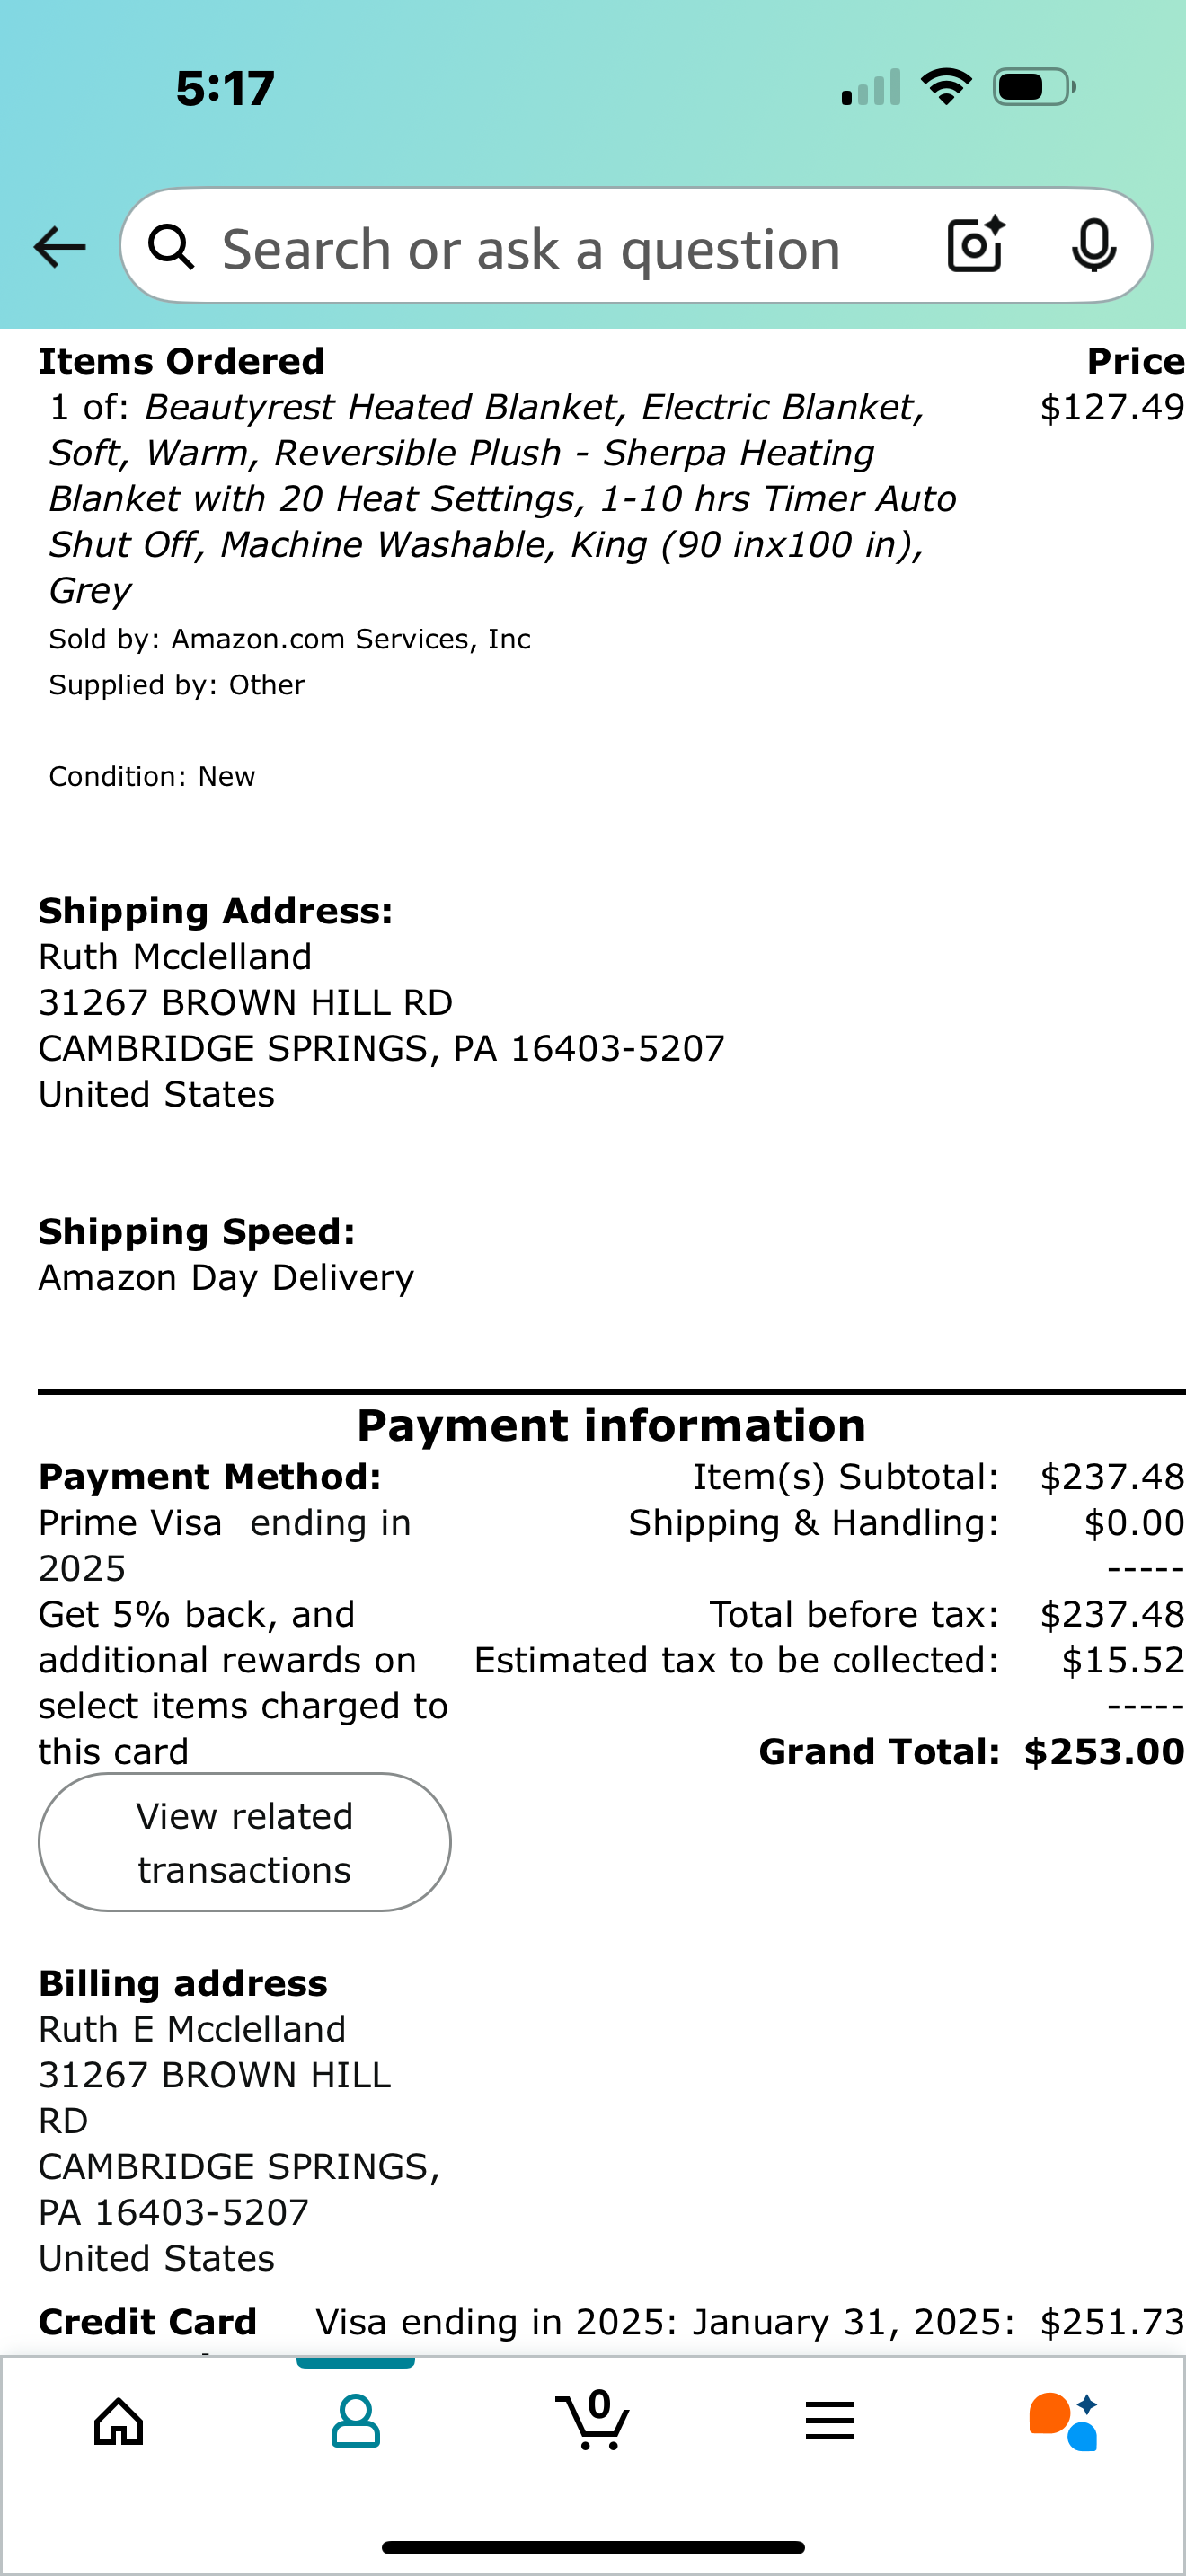Tap the battery status icon

[x=1034, y=87]
